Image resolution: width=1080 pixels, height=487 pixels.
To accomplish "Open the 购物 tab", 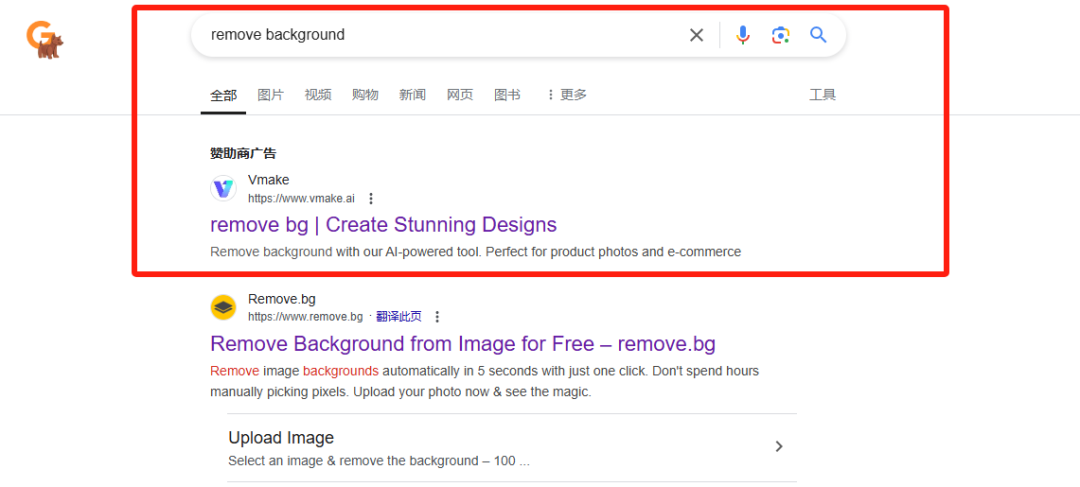I will [365, 94].
